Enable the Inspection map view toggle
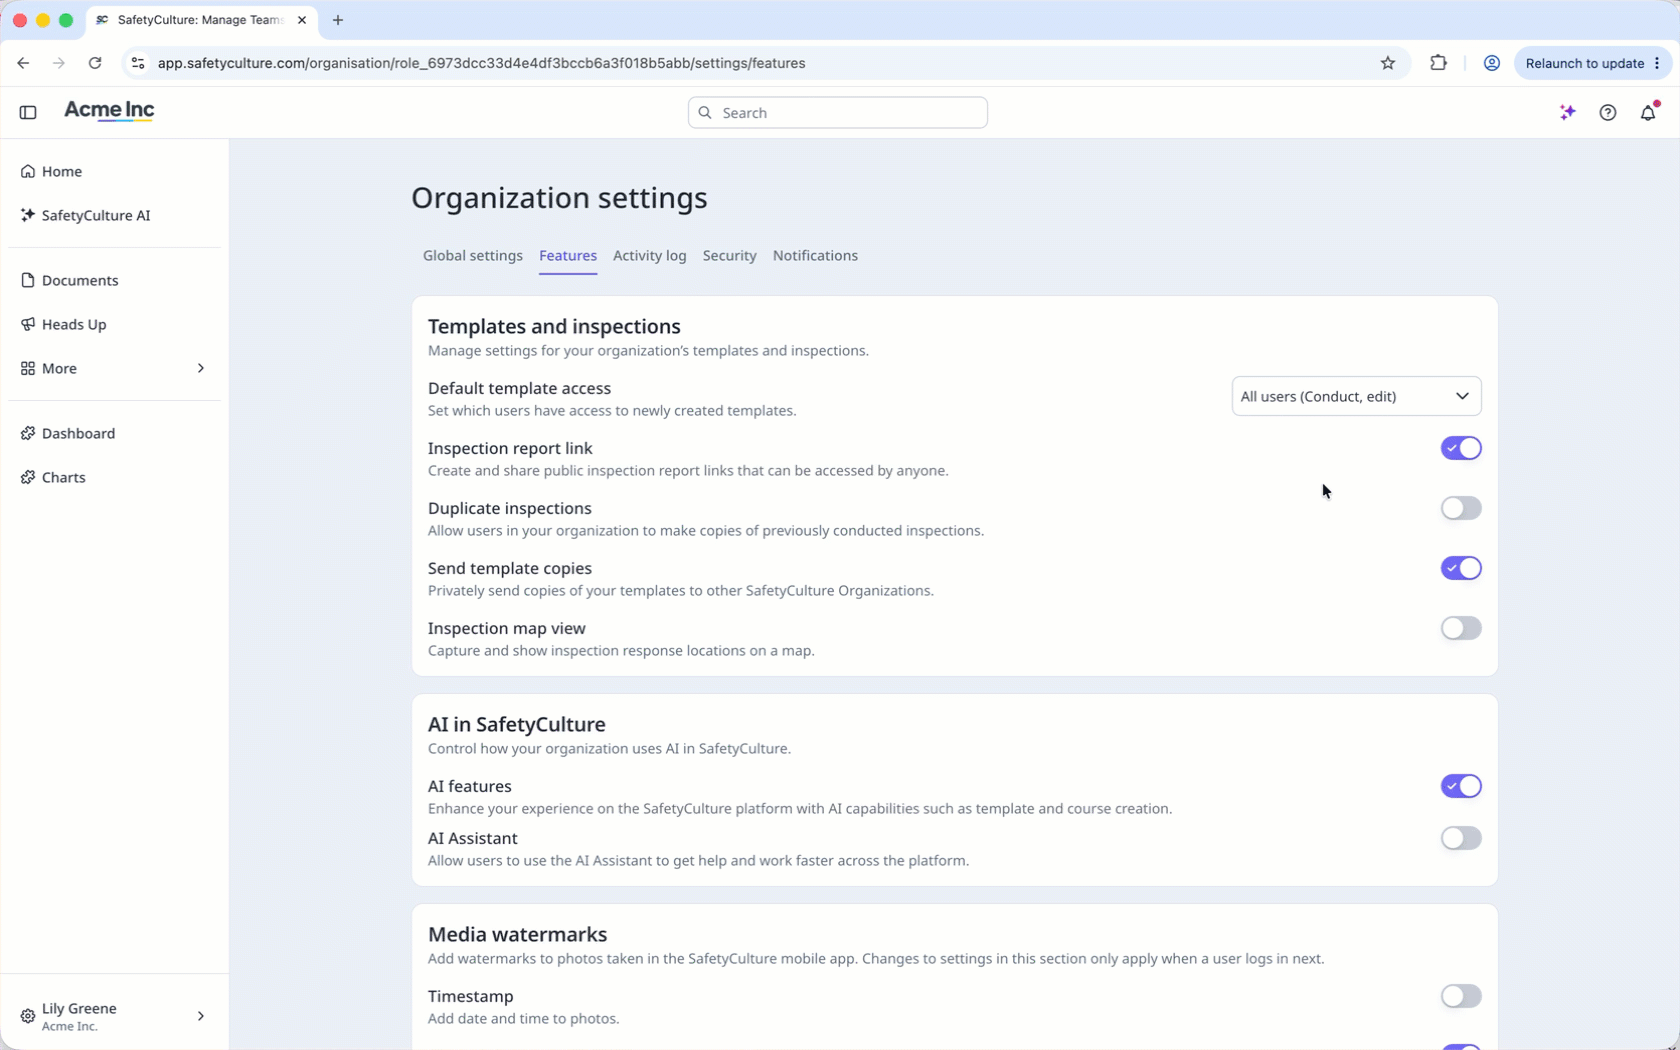The image size is (1680, 1050). pyautogui.click(x=1461, y=628)
